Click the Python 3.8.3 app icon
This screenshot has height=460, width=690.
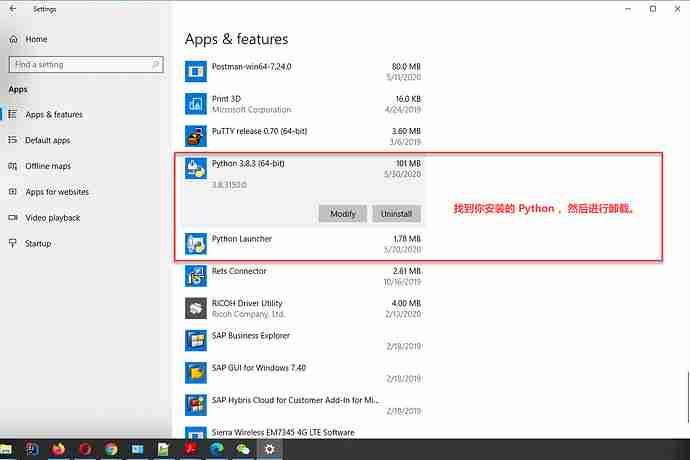coord(196,168)
